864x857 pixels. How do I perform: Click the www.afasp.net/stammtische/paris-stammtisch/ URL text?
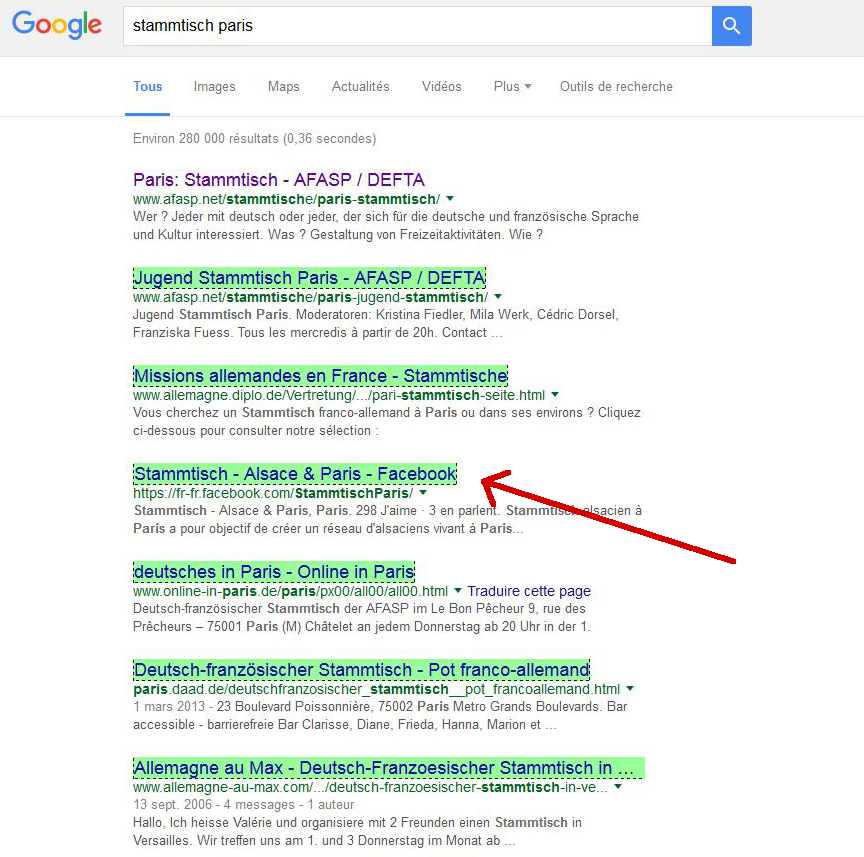click(287, 199)
